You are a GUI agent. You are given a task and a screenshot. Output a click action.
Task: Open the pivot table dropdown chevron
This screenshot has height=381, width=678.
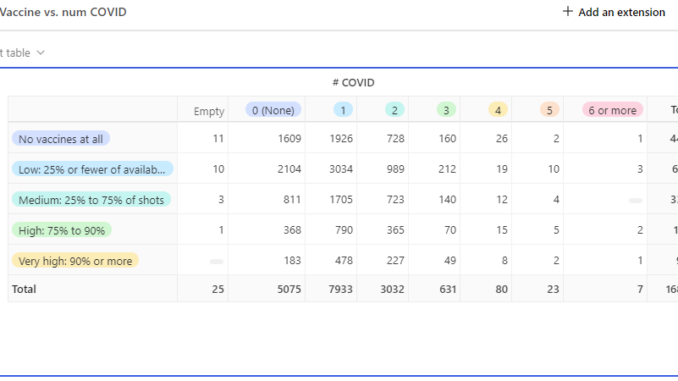[41, 53]
